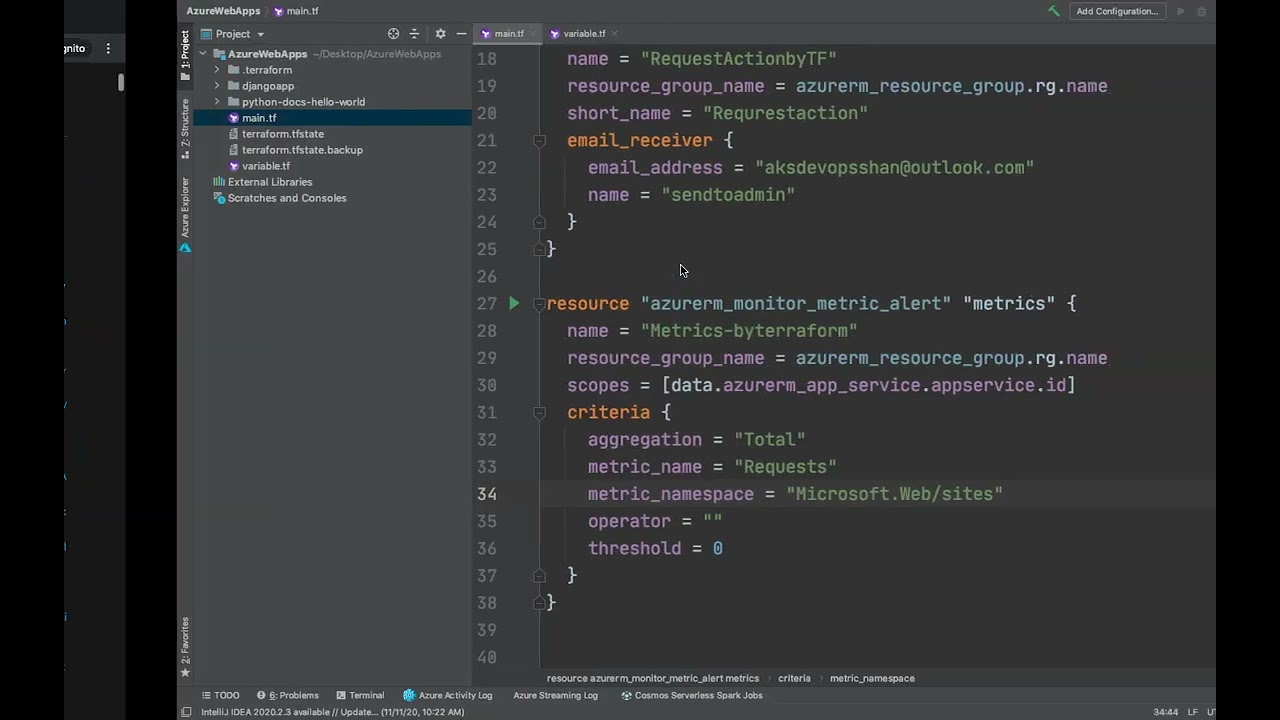Click the resource azurerm_monitor_metric_alert metrics breadcrumb
Screen dimensions: 1280x720
[x=653, y=678]
